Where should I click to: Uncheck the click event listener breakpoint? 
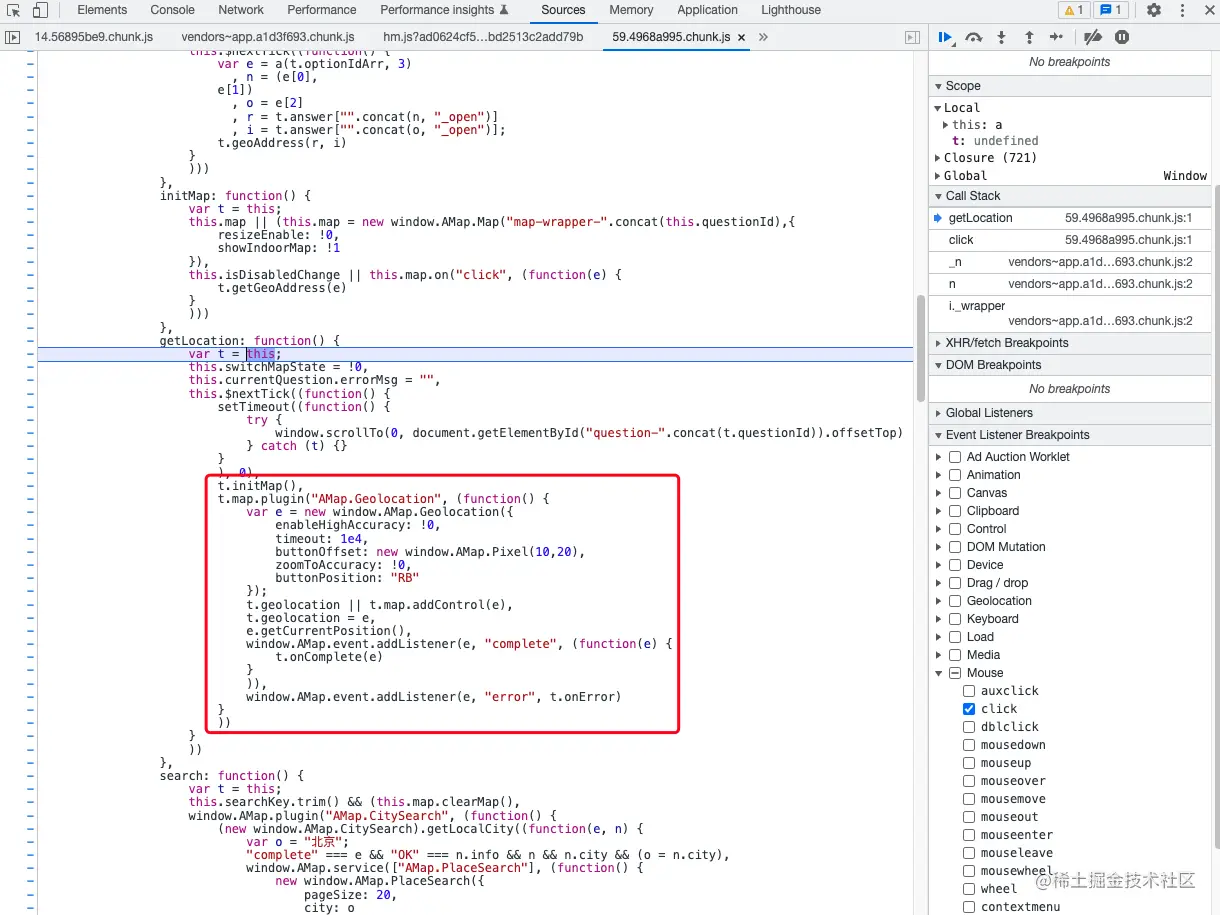pos(968,708)
